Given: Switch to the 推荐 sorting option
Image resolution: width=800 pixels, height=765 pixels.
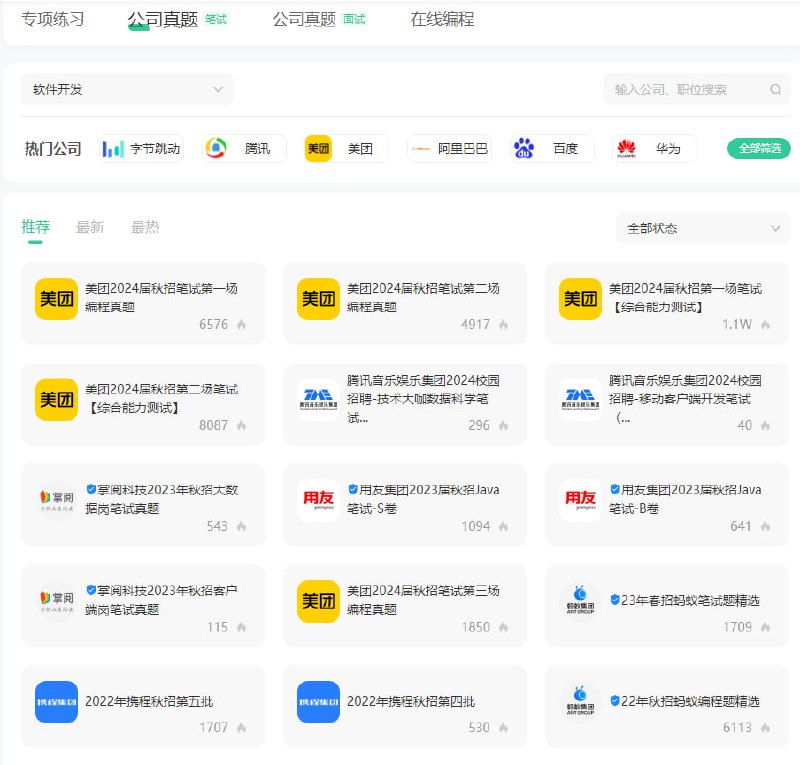Looking at the screenshot, I should point(35,227).
